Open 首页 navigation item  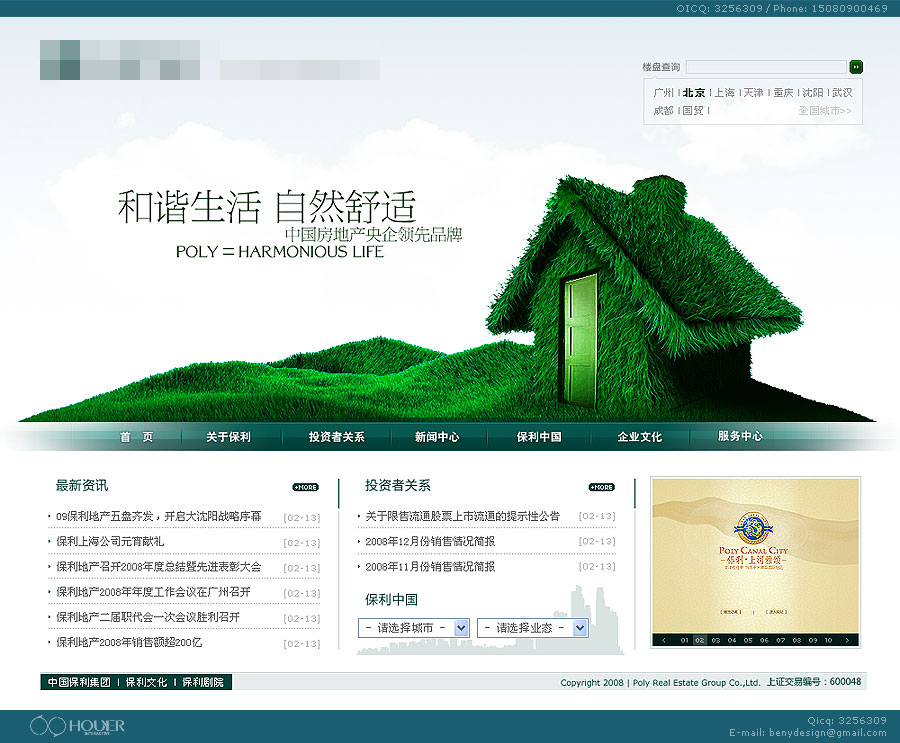tap(137, 437)
